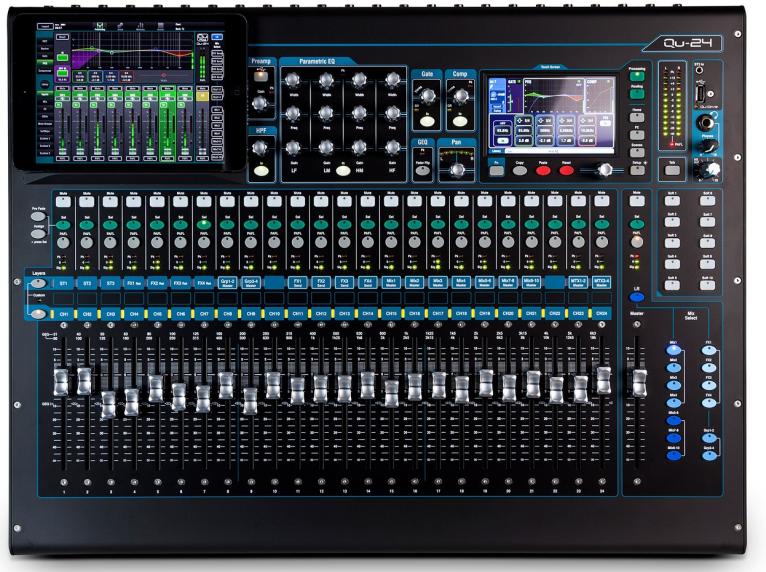The height and width of the screenshot is (572, 766).
Task: Click the LM Freq knob in Parametric EQ
Action: [x=326, y=113]
